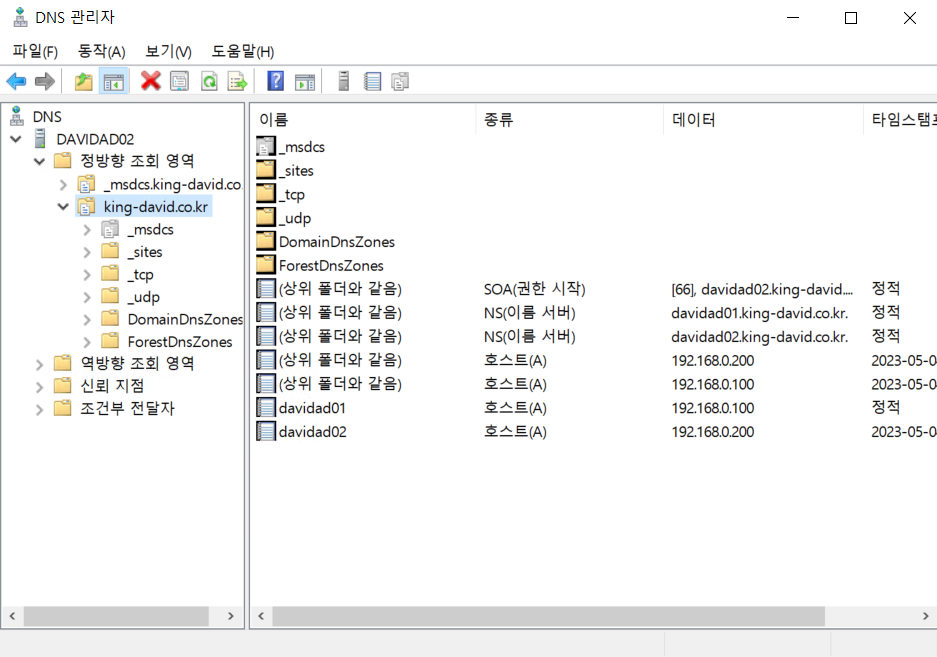
Task: Click 192.168.0.200 in the davidad02 row
Action: point(712,432)
